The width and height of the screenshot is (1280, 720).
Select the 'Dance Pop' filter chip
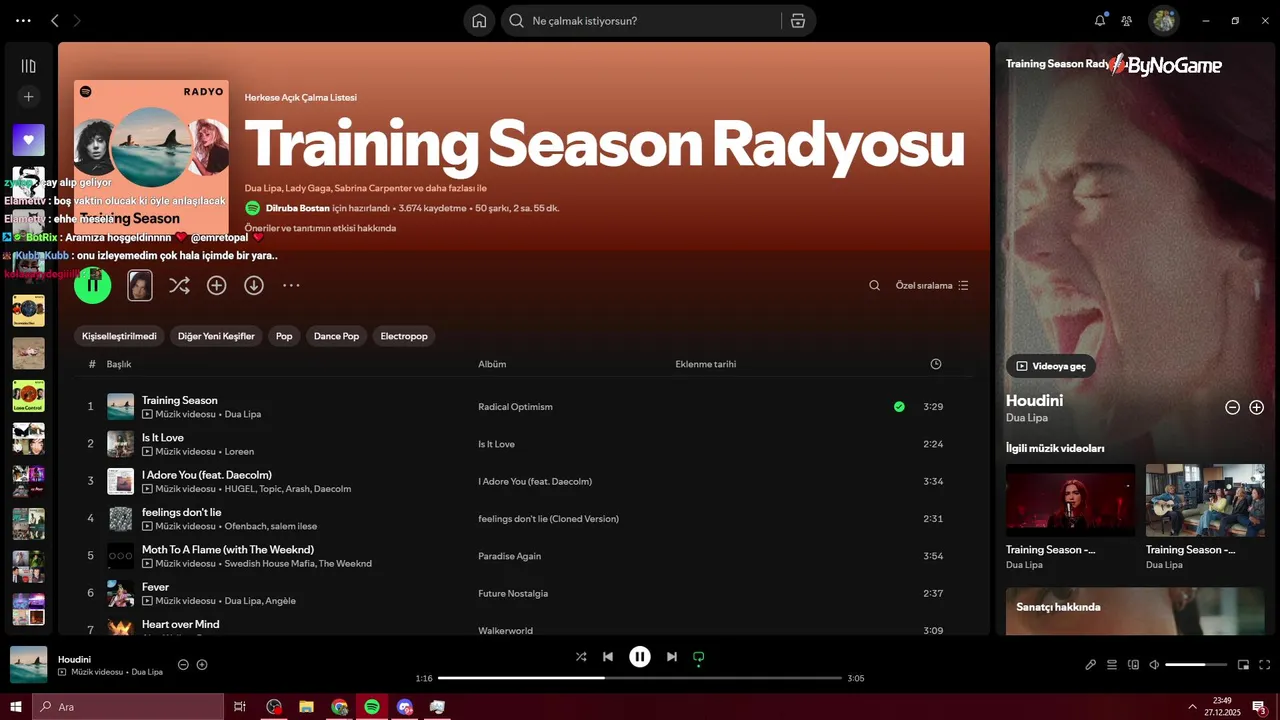[x=336, y=336]
